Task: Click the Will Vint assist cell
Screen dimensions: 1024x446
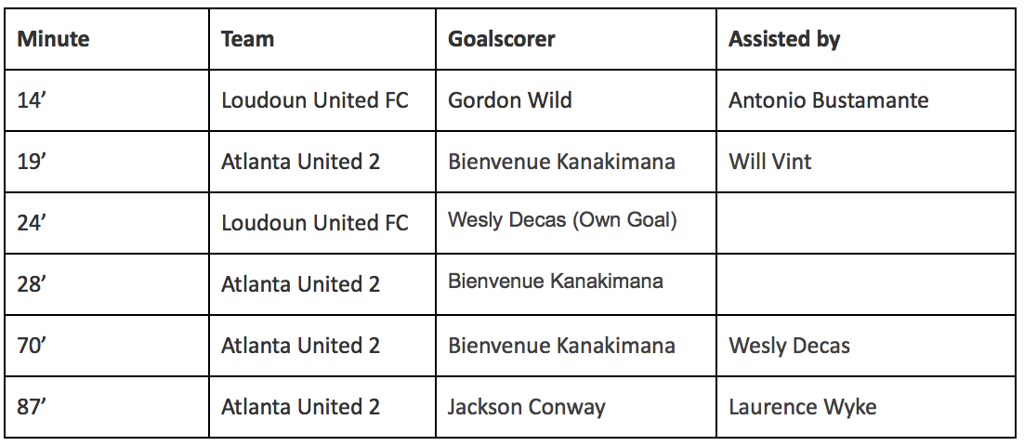Action: click(x=866, y=161)
